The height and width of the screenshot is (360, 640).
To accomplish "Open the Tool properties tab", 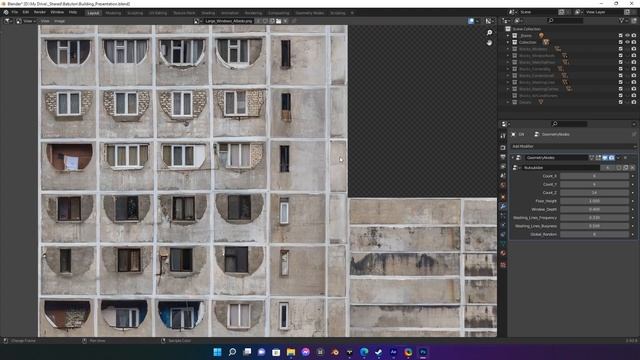I will (x=503, y=136).
